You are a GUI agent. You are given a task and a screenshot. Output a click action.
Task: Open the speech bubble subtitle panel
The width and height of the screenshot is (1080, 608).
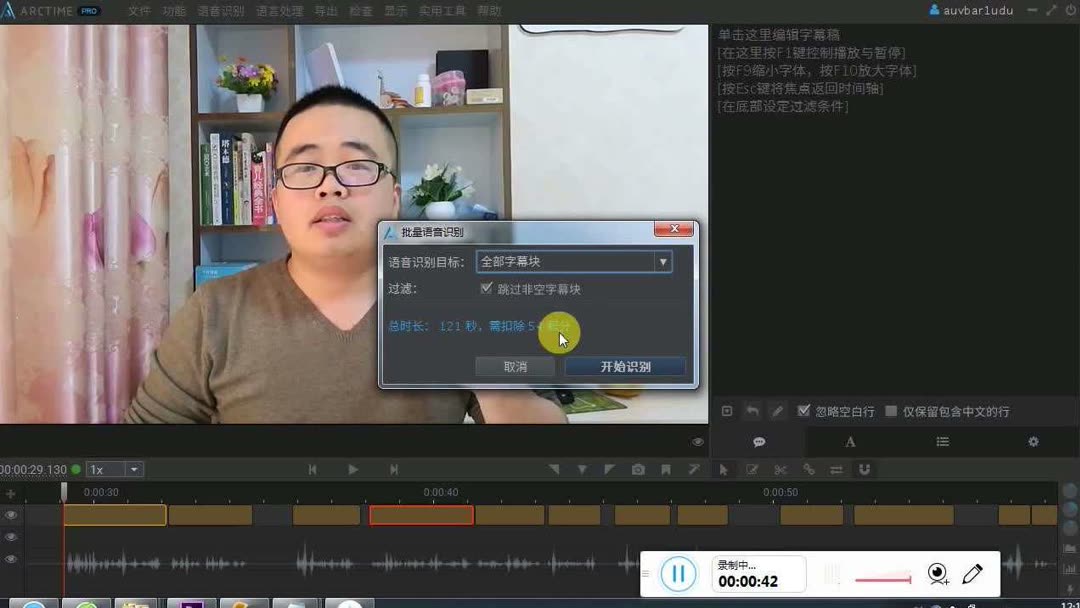coord(759,441)
